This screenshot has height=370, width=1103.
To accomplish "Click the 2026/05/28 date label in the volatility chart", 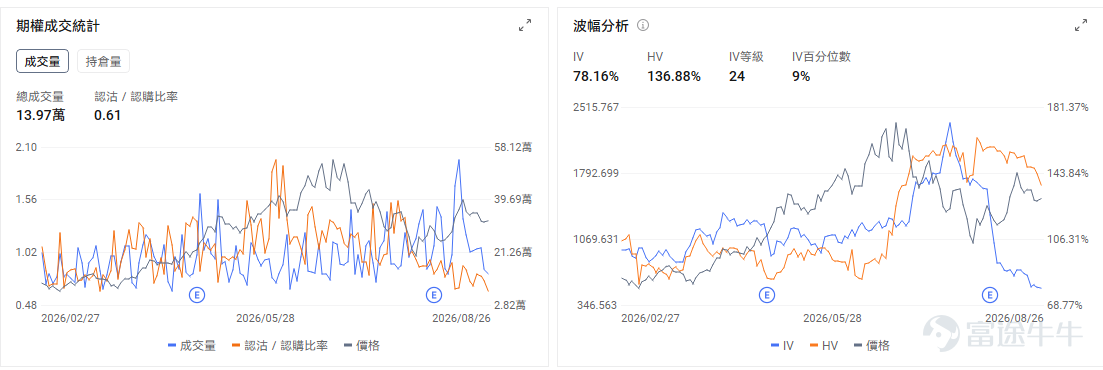I will point(832,318).
